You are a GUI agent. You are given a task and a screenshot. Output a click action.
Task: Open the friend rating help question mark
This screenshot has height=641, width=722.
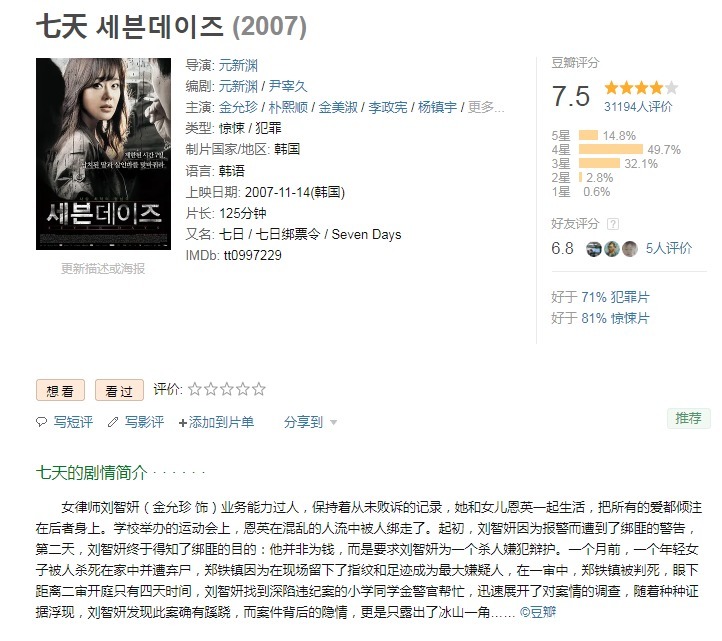pyautogui.click(x=613, y=224)
